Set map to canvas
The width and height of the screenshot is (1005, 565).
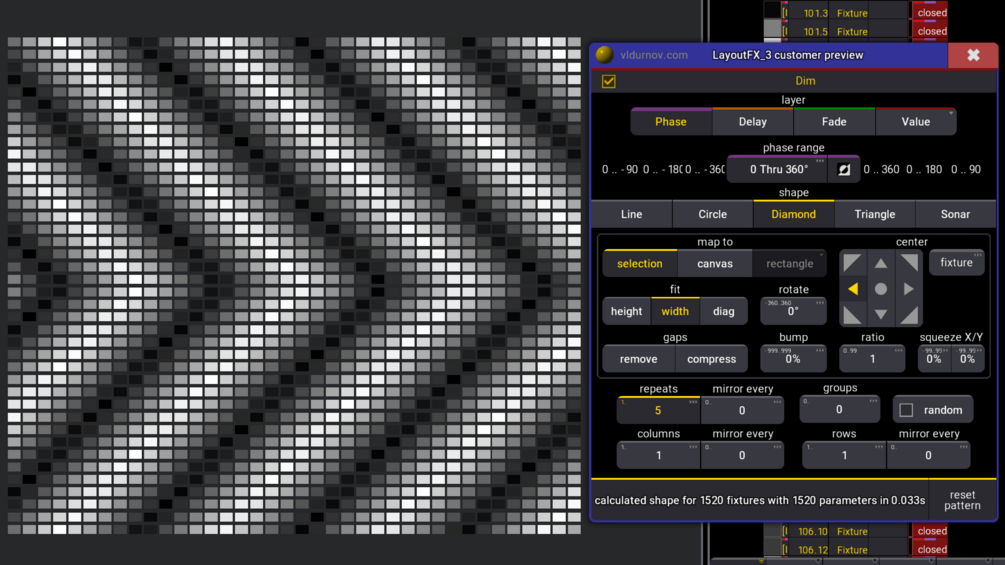(x=715, y=263)
